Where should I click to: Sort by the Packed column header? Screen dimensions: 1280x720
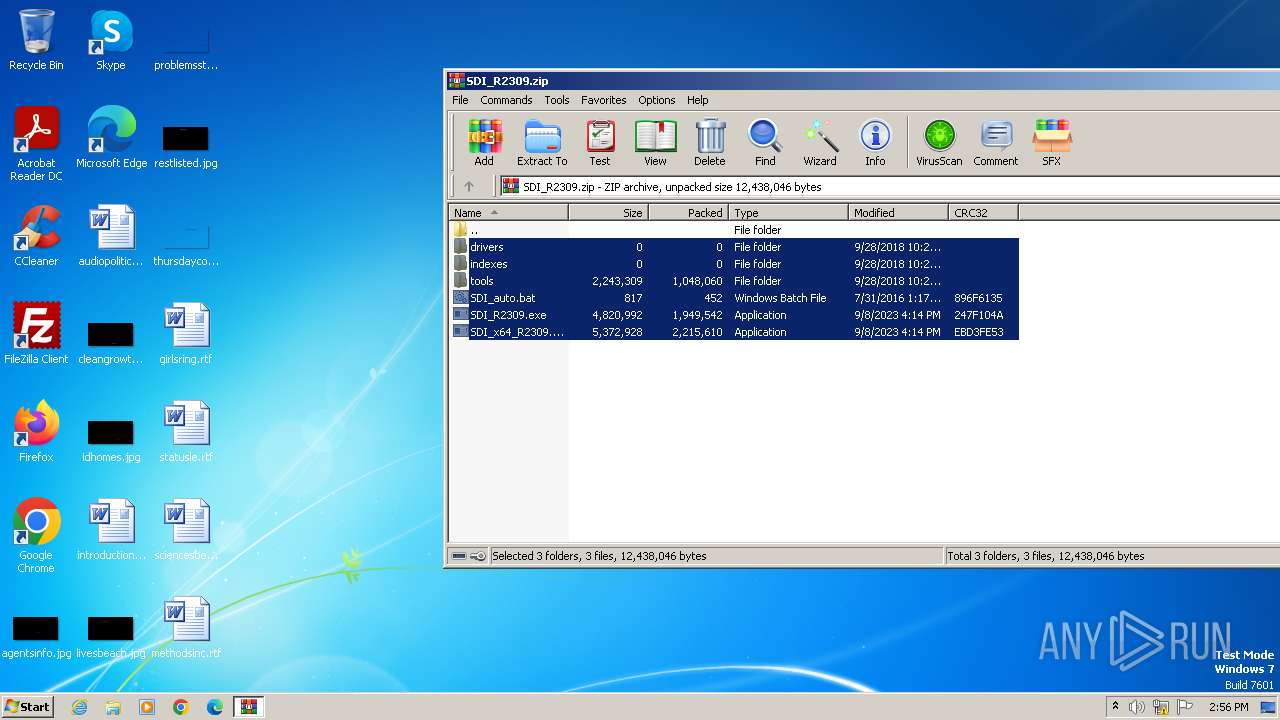tap(689, 213)
